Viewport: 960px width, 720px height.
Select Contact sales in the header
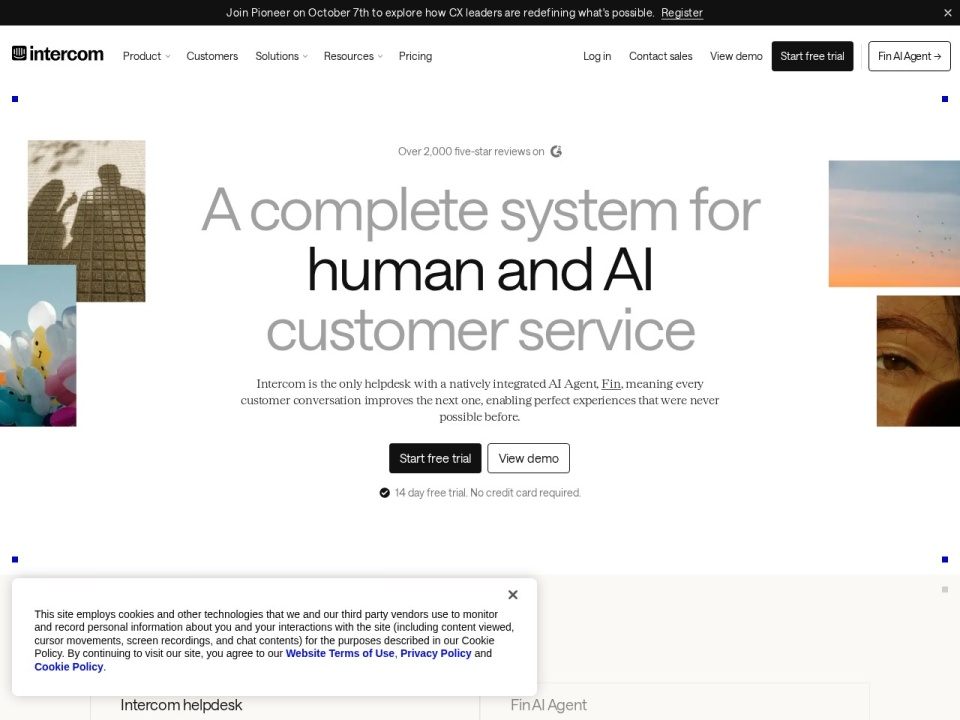tap(661, 56)
